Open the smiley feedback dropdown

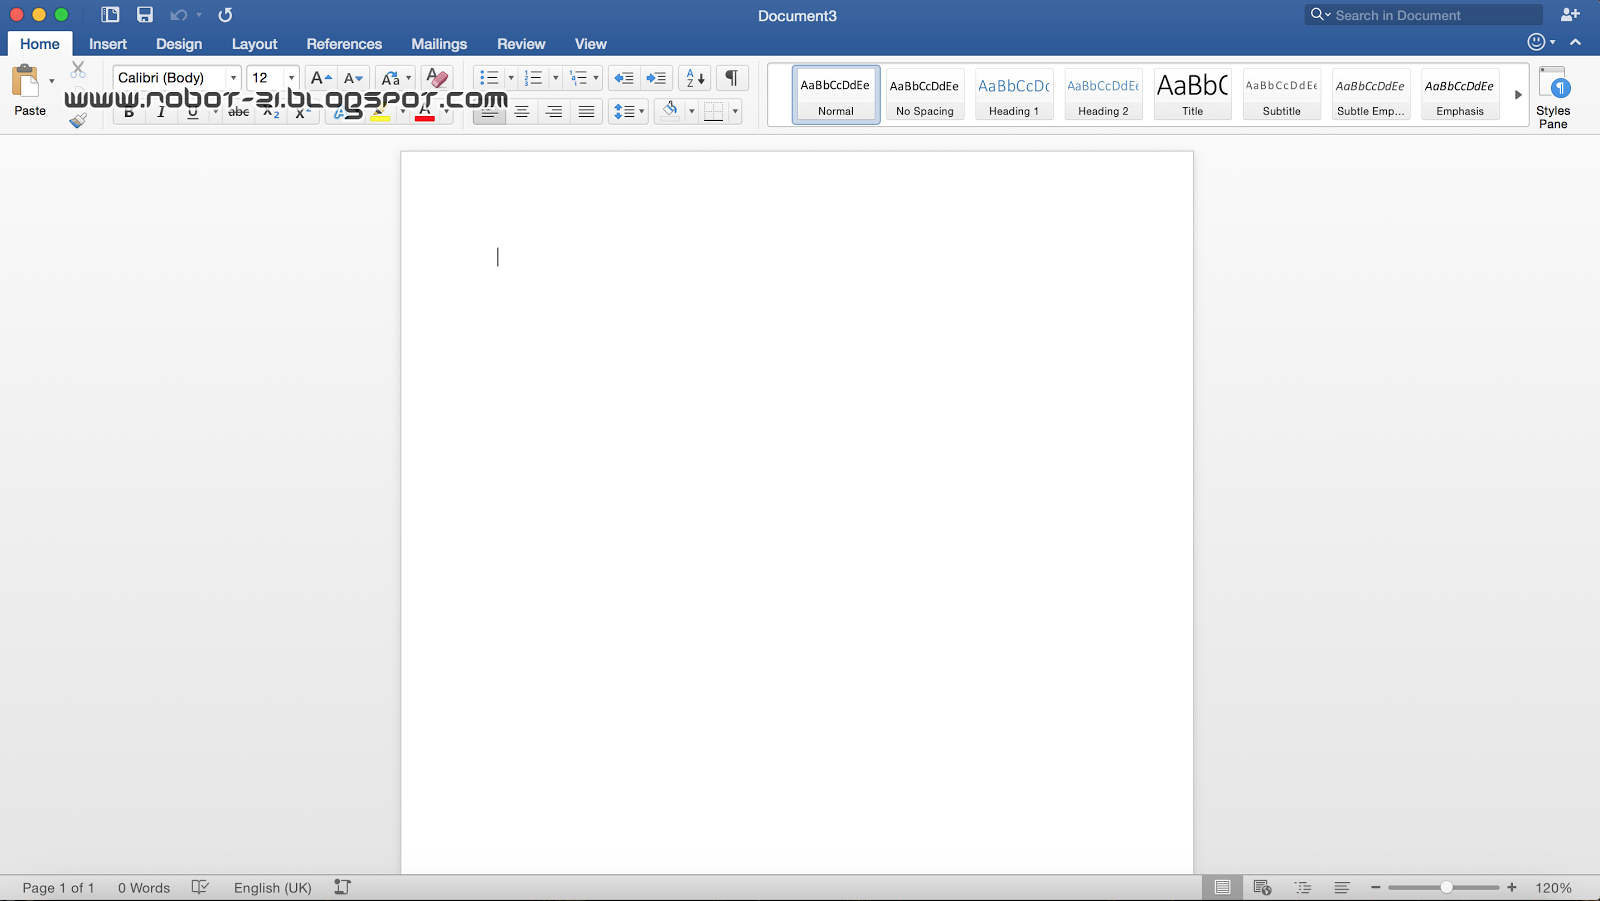coord(1541,42)
